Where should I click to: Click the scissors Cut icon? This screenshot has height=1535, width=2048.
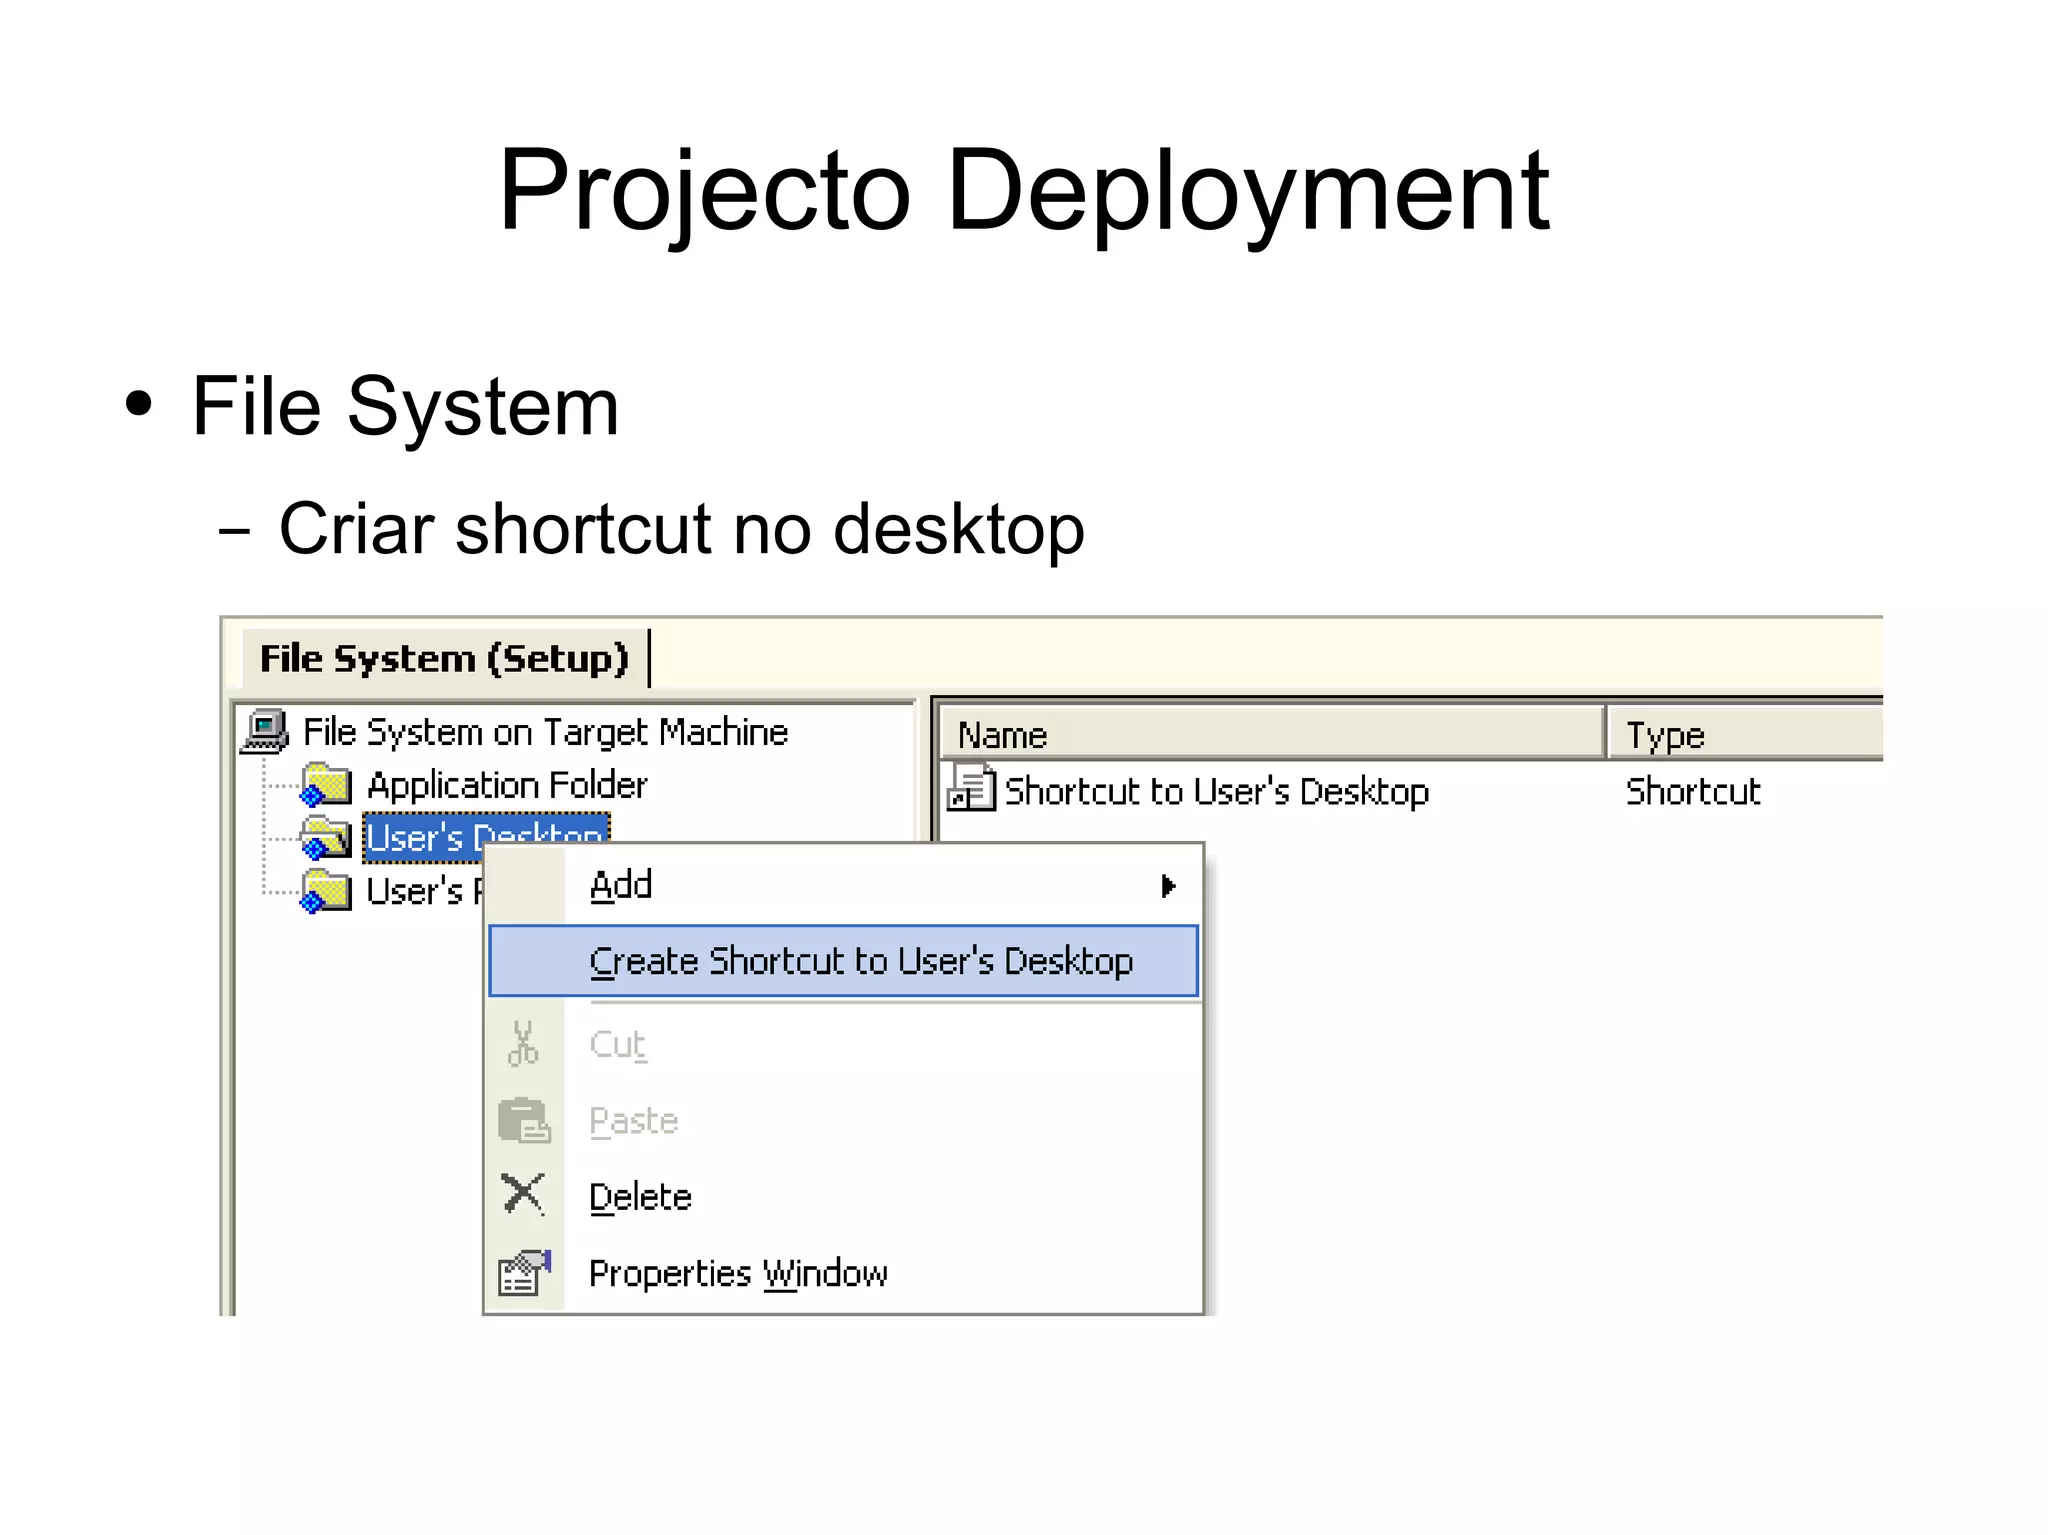pyautogui.click(x=523, y=1044)
